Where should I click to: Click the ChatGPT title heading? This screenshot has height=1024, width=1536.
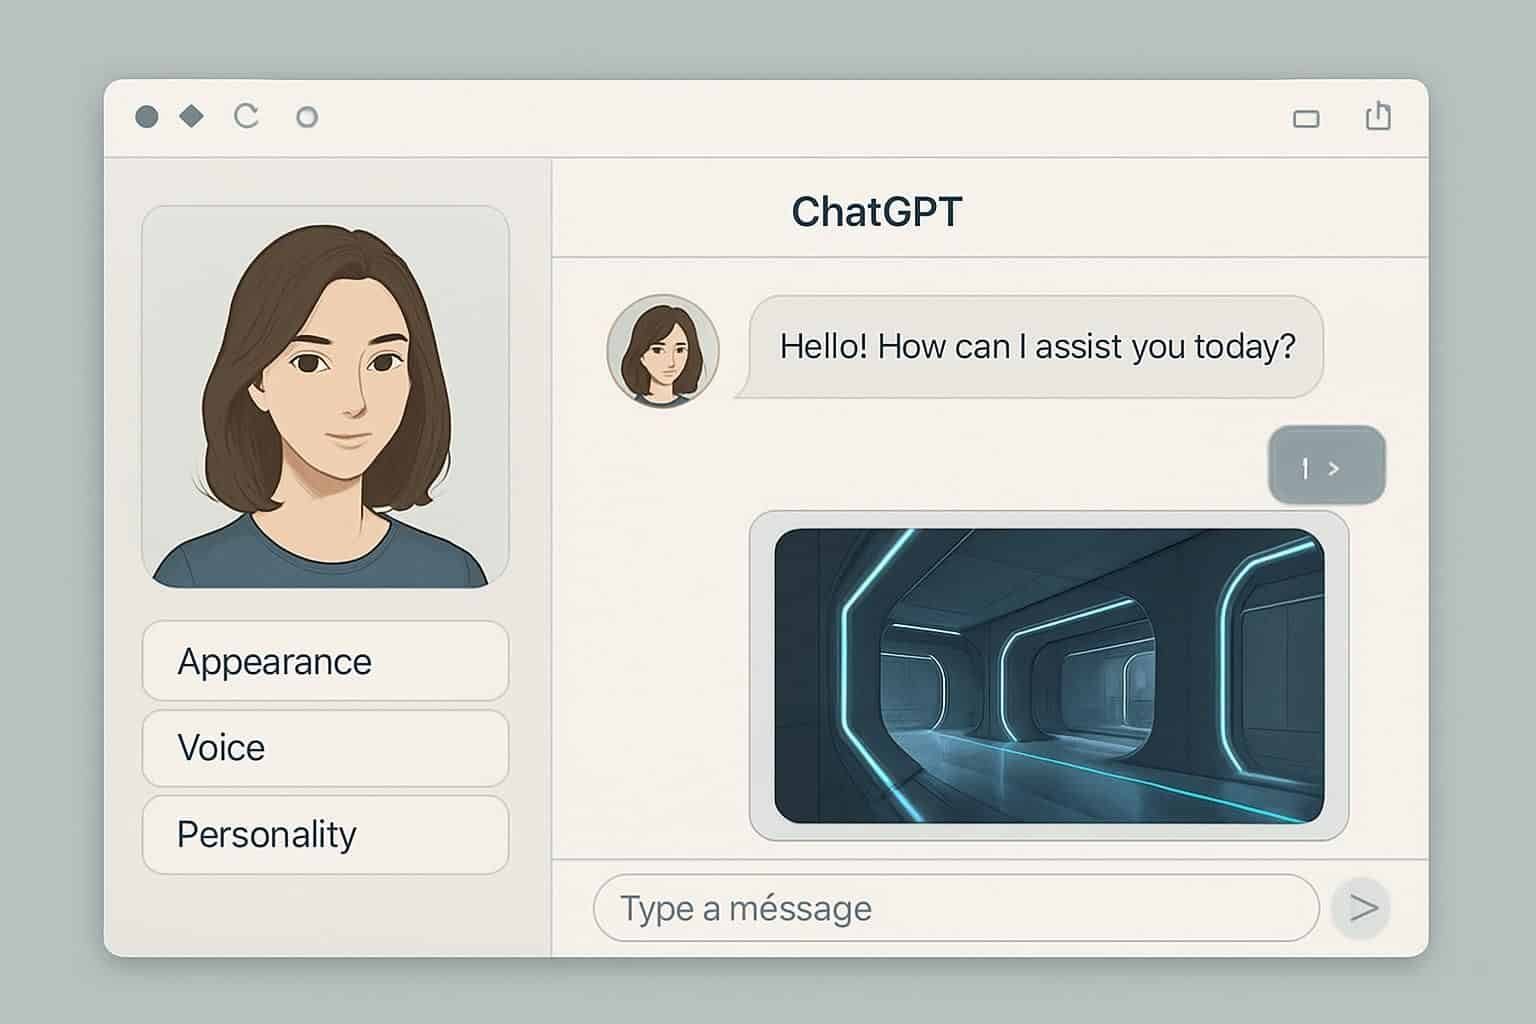coord(876,212)
